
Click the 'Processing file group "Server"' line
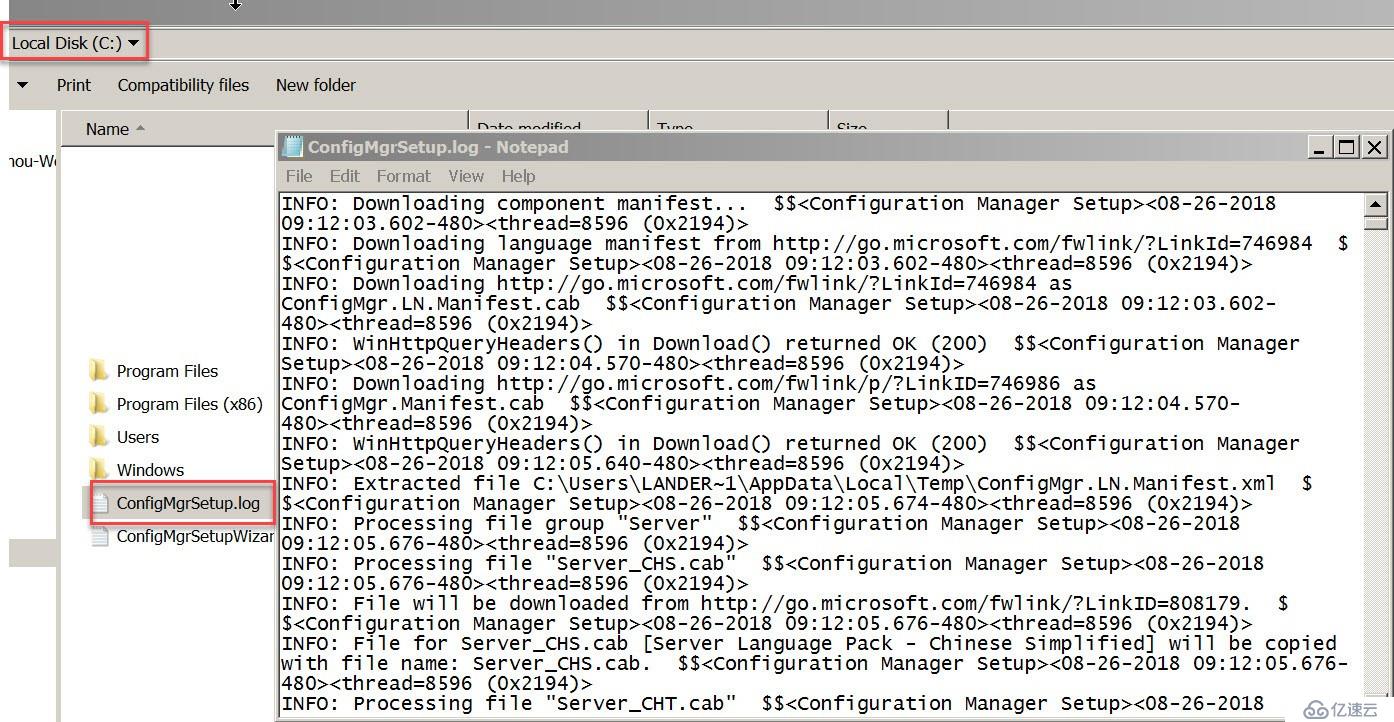(x=760, y=524)
